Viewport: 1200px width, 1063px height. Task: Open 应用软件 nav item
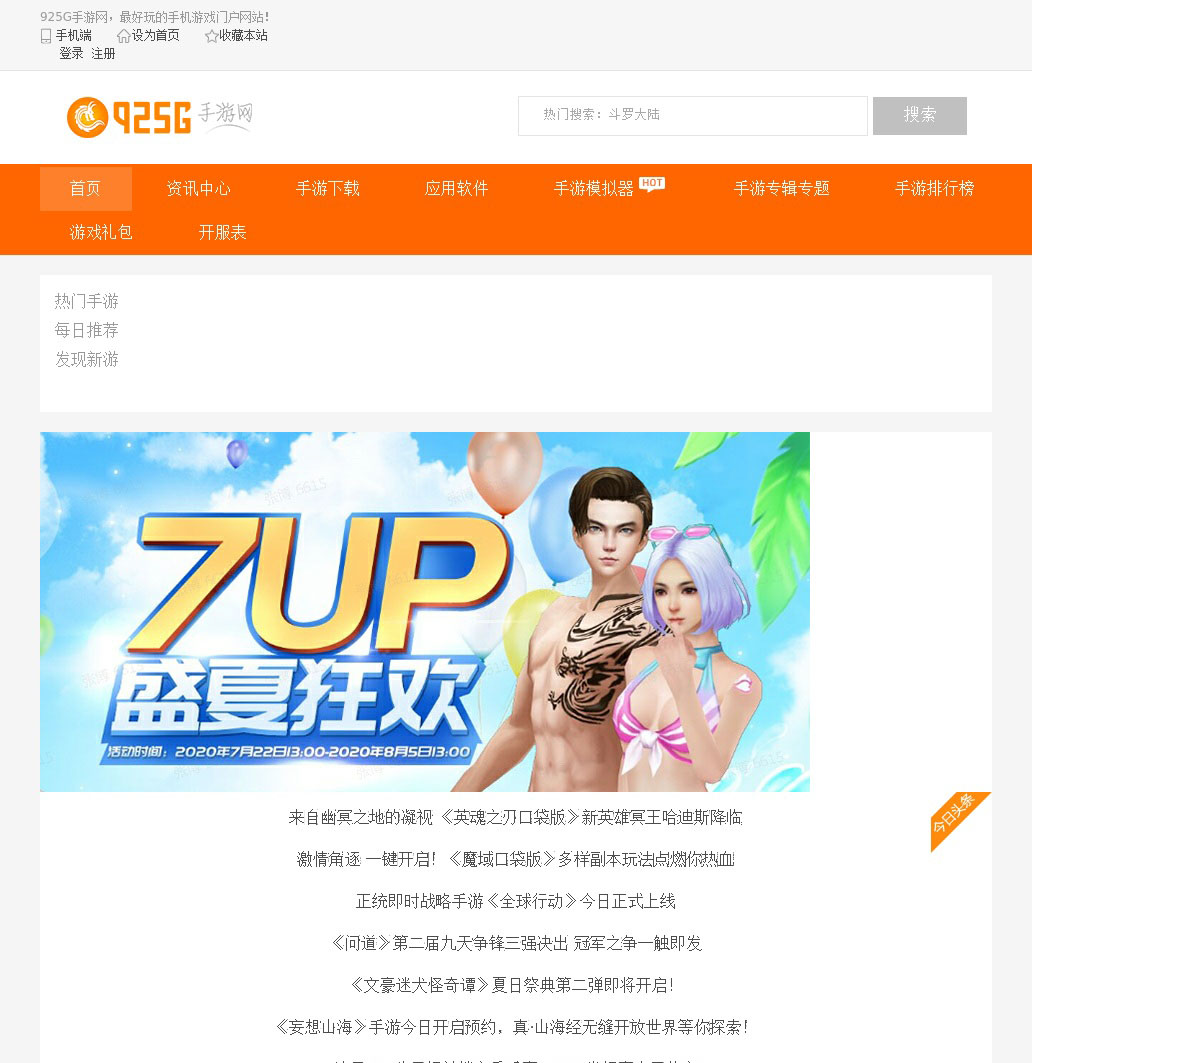click(x=456, y=189)
